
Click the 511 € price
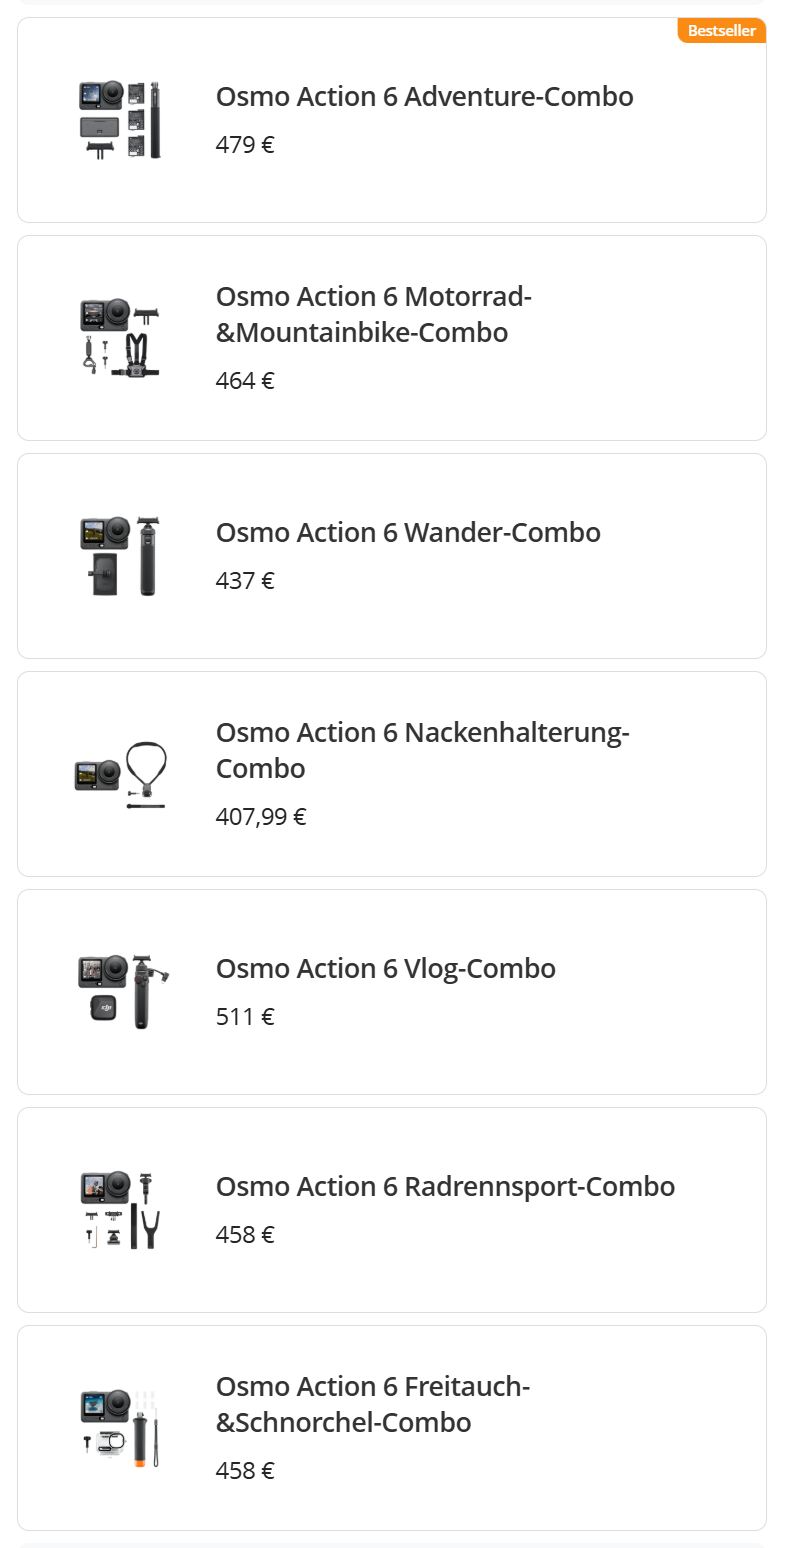[245, 1017]
